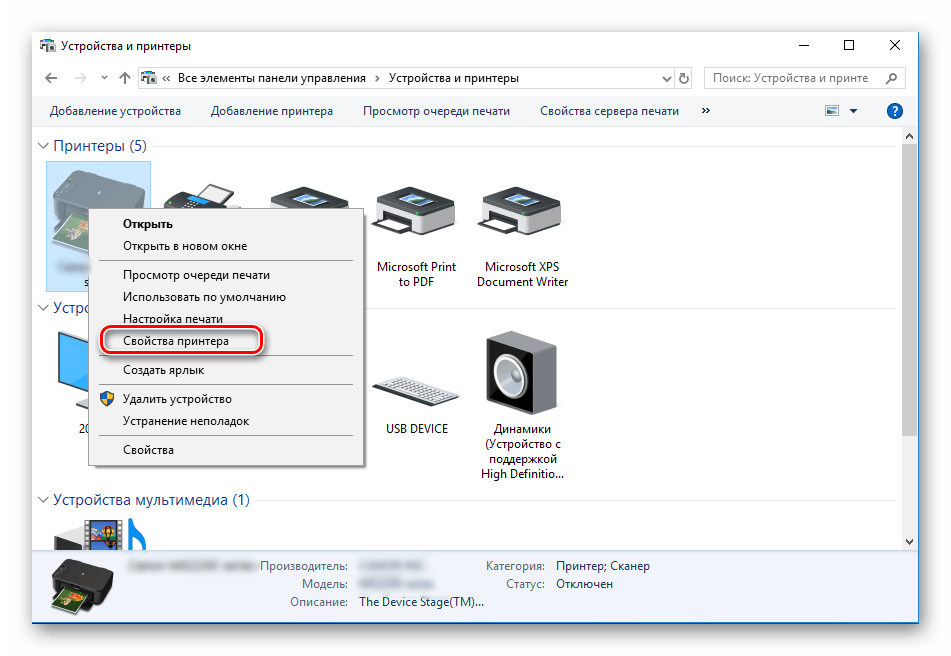This screenshot has width=951, height=656.
Task: Open Microsoft XPS Document Writer
Action: (521, 213)
